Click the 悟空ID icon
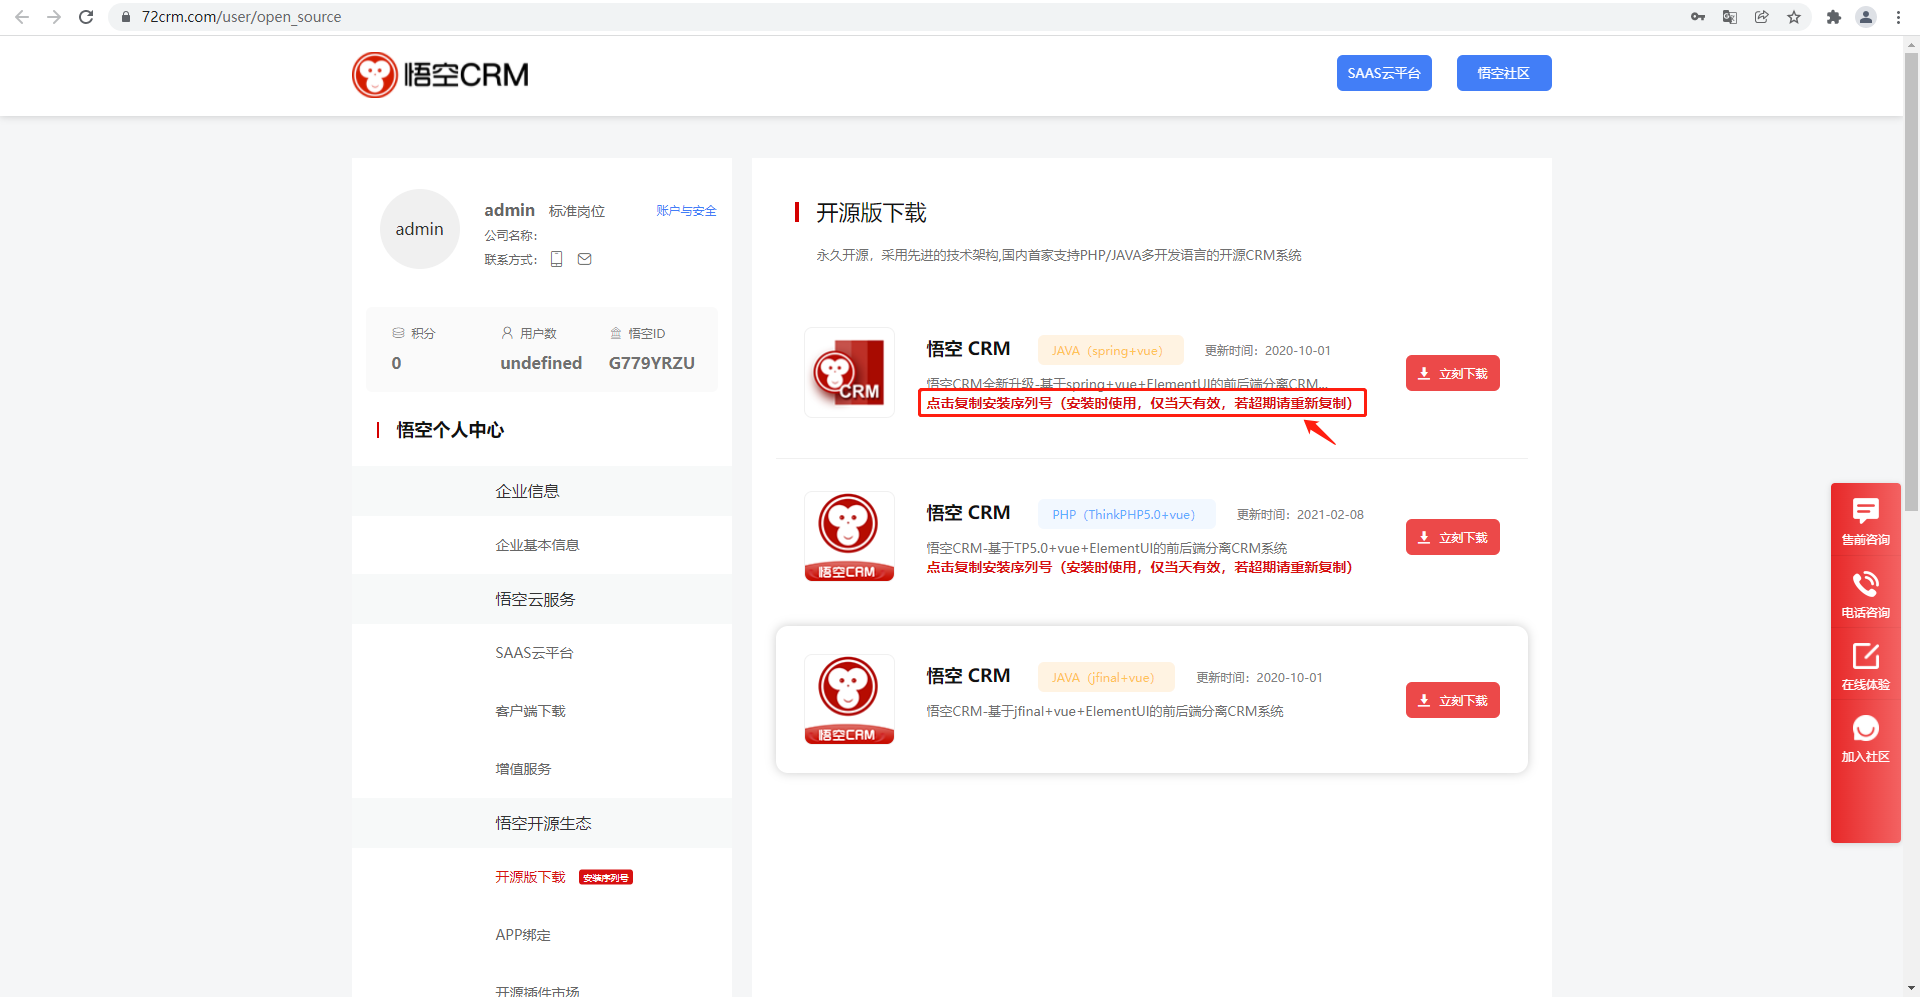The height and width of the screenshot is (997, 1920). tap(616, 333)
